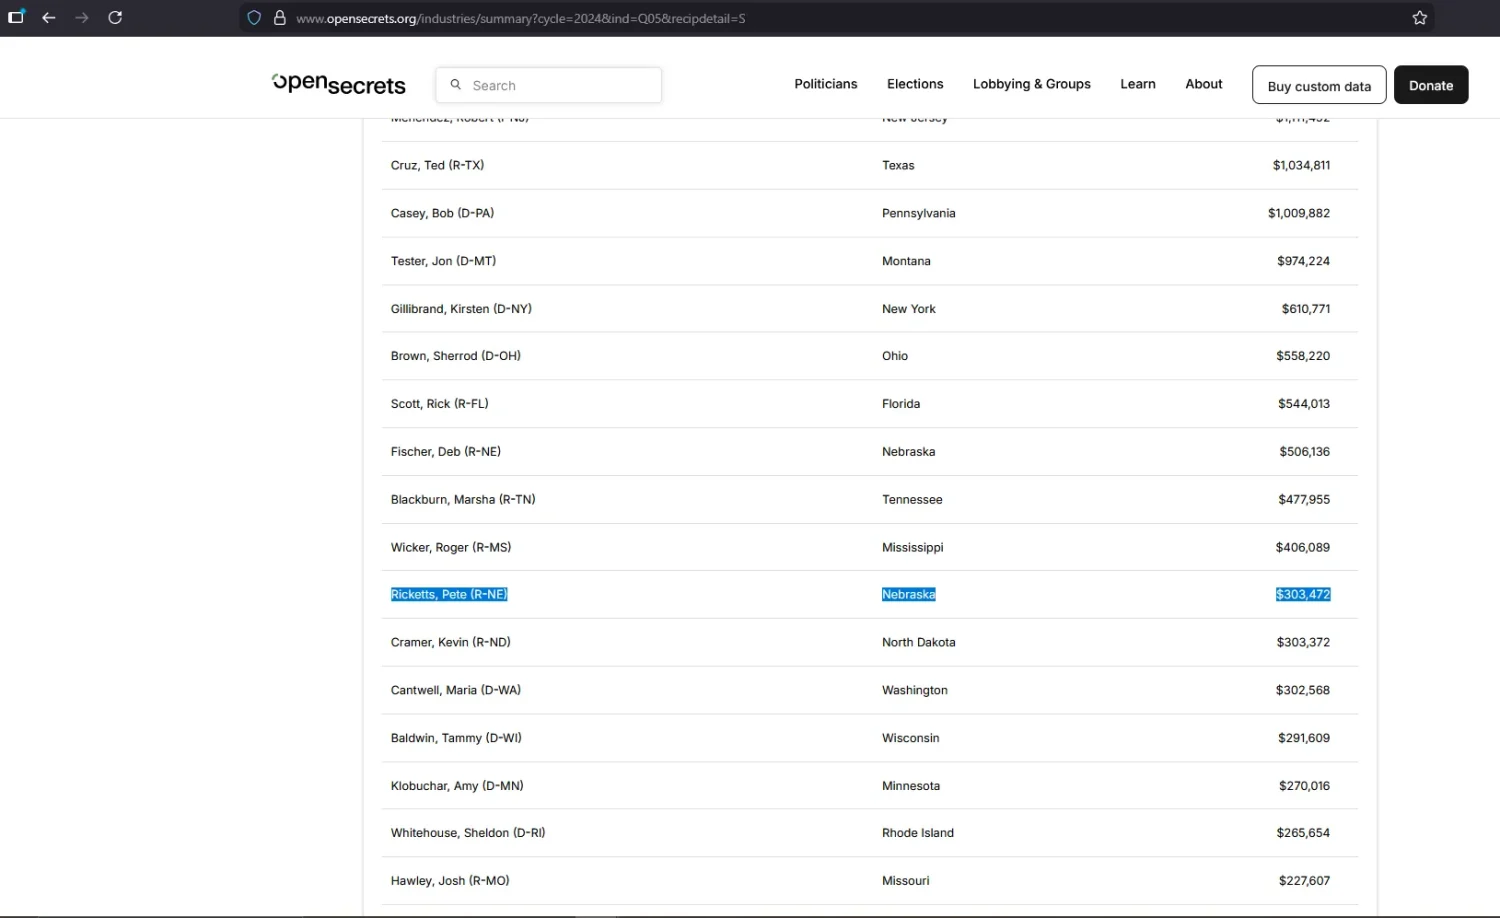Screen dimensions: 1500x918
Task: Click the Missouri state cell
Action: click(x=906, y=882)
